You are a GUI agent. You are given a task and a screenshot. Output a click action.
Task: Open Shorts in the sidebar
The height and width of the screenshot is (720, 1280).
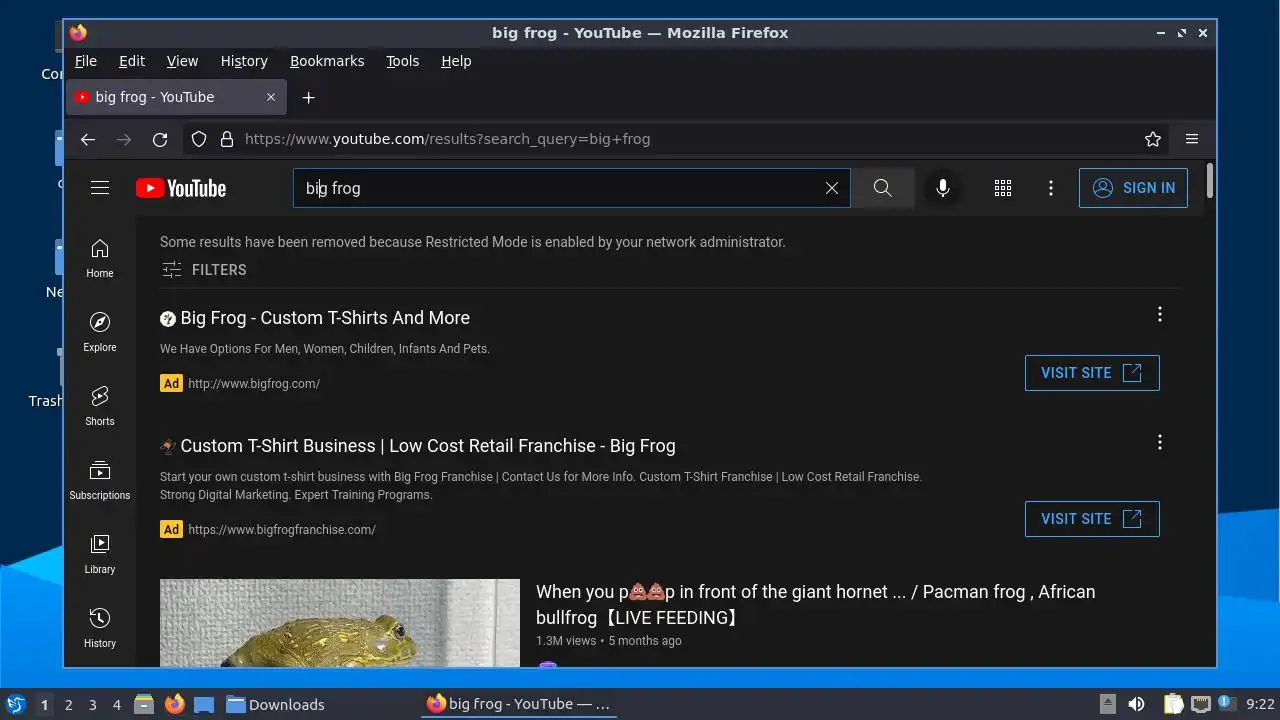tap(100, 406)
